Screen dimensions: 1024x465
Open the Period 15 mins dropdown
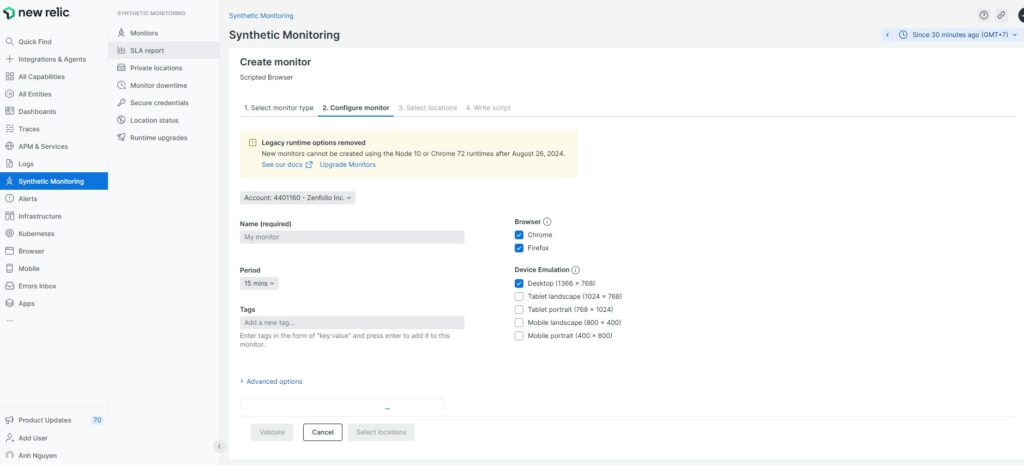pyautogui.click(x=259, y=284)
